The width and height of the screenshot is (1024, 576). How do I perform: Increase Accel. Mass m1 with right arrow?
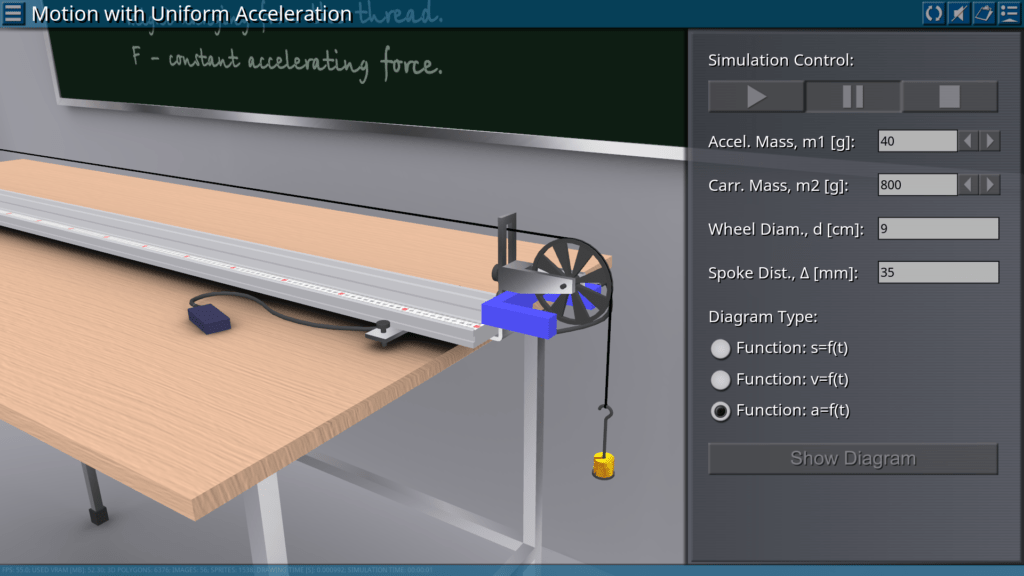coord(990,141)
